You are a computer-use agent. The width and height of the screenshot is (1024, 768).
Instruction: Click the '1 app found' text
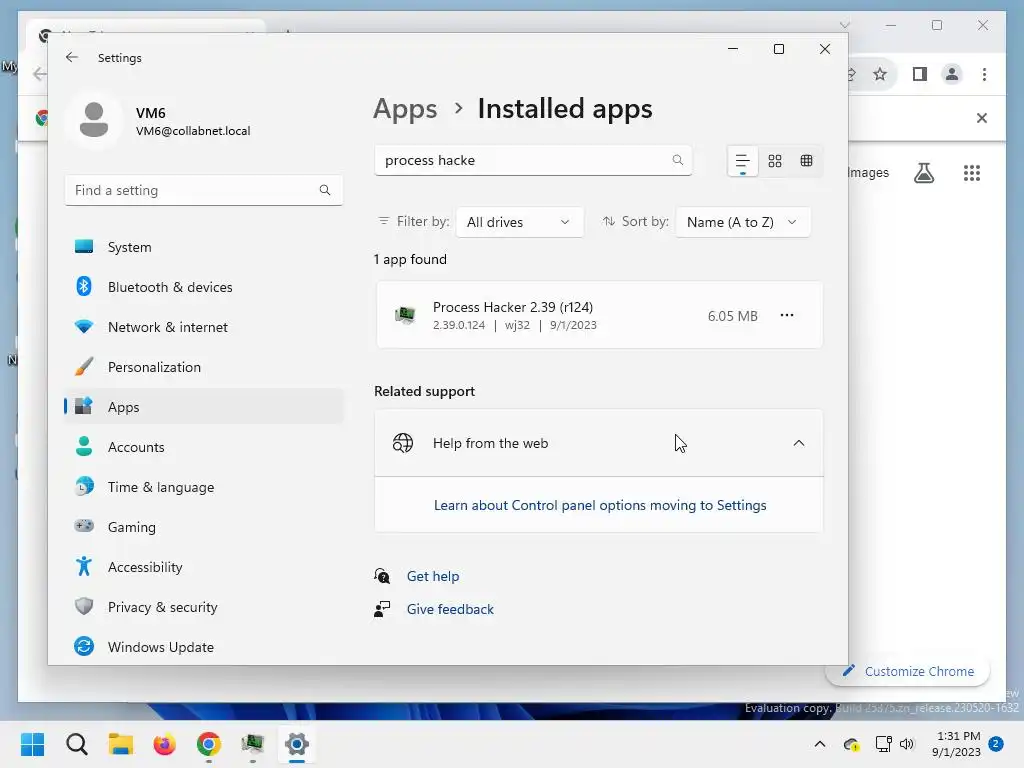(410, 259)
